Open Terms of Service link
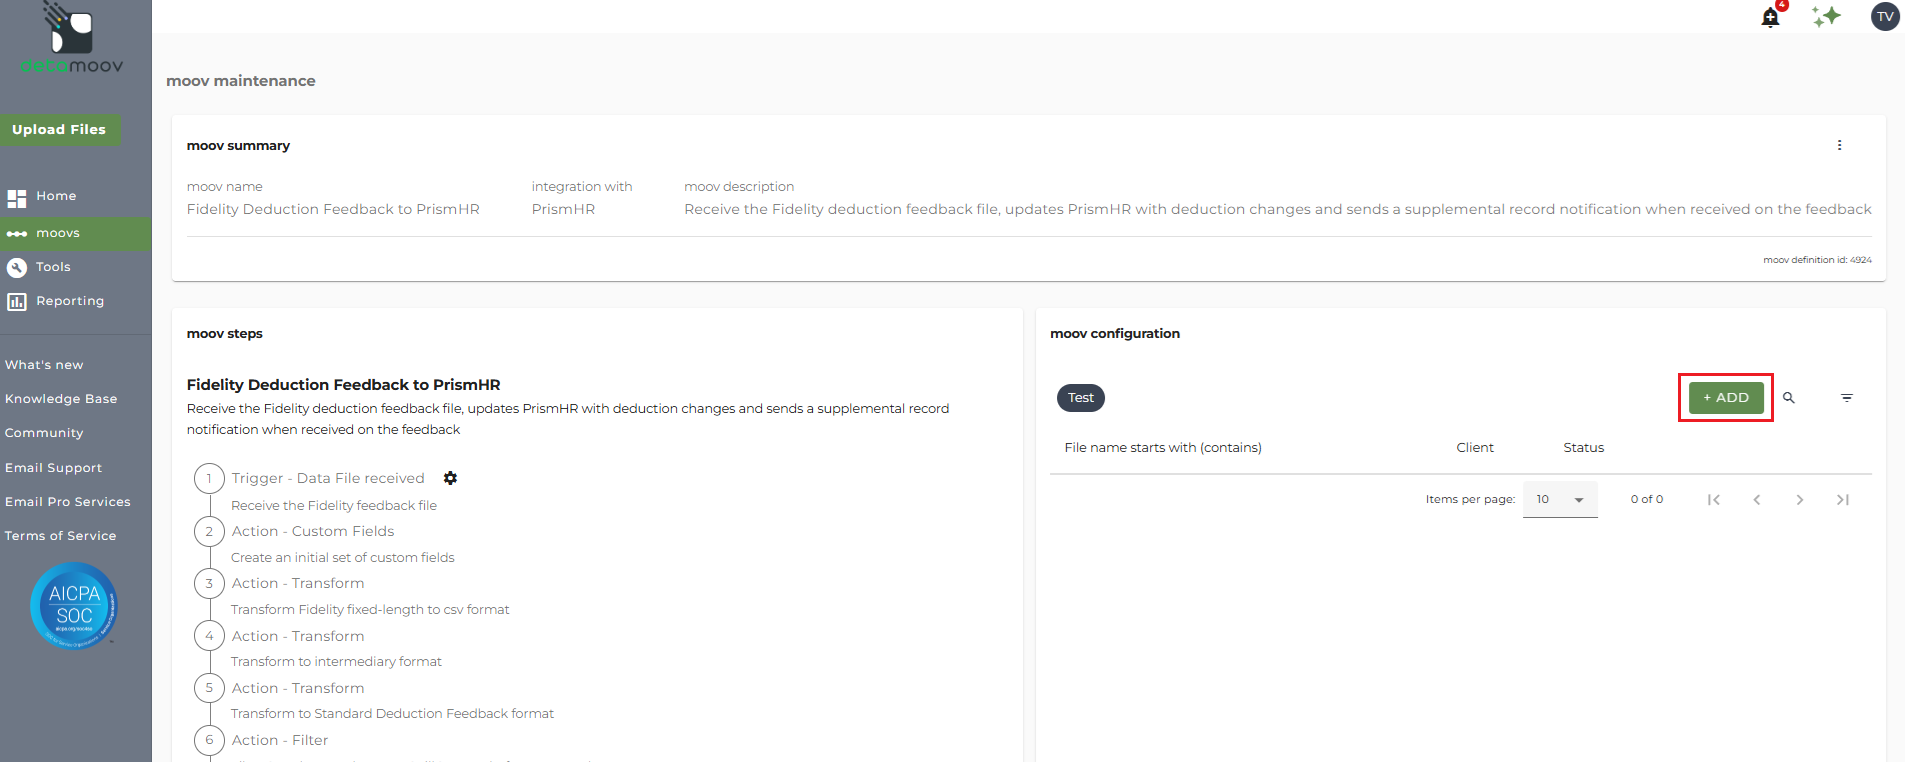 (60, 536)
